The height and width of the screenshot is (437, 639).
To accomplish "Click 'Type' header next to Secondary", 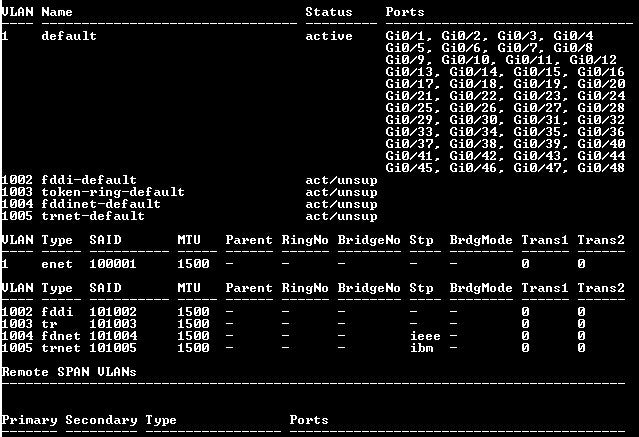I will tap(161, 420).
